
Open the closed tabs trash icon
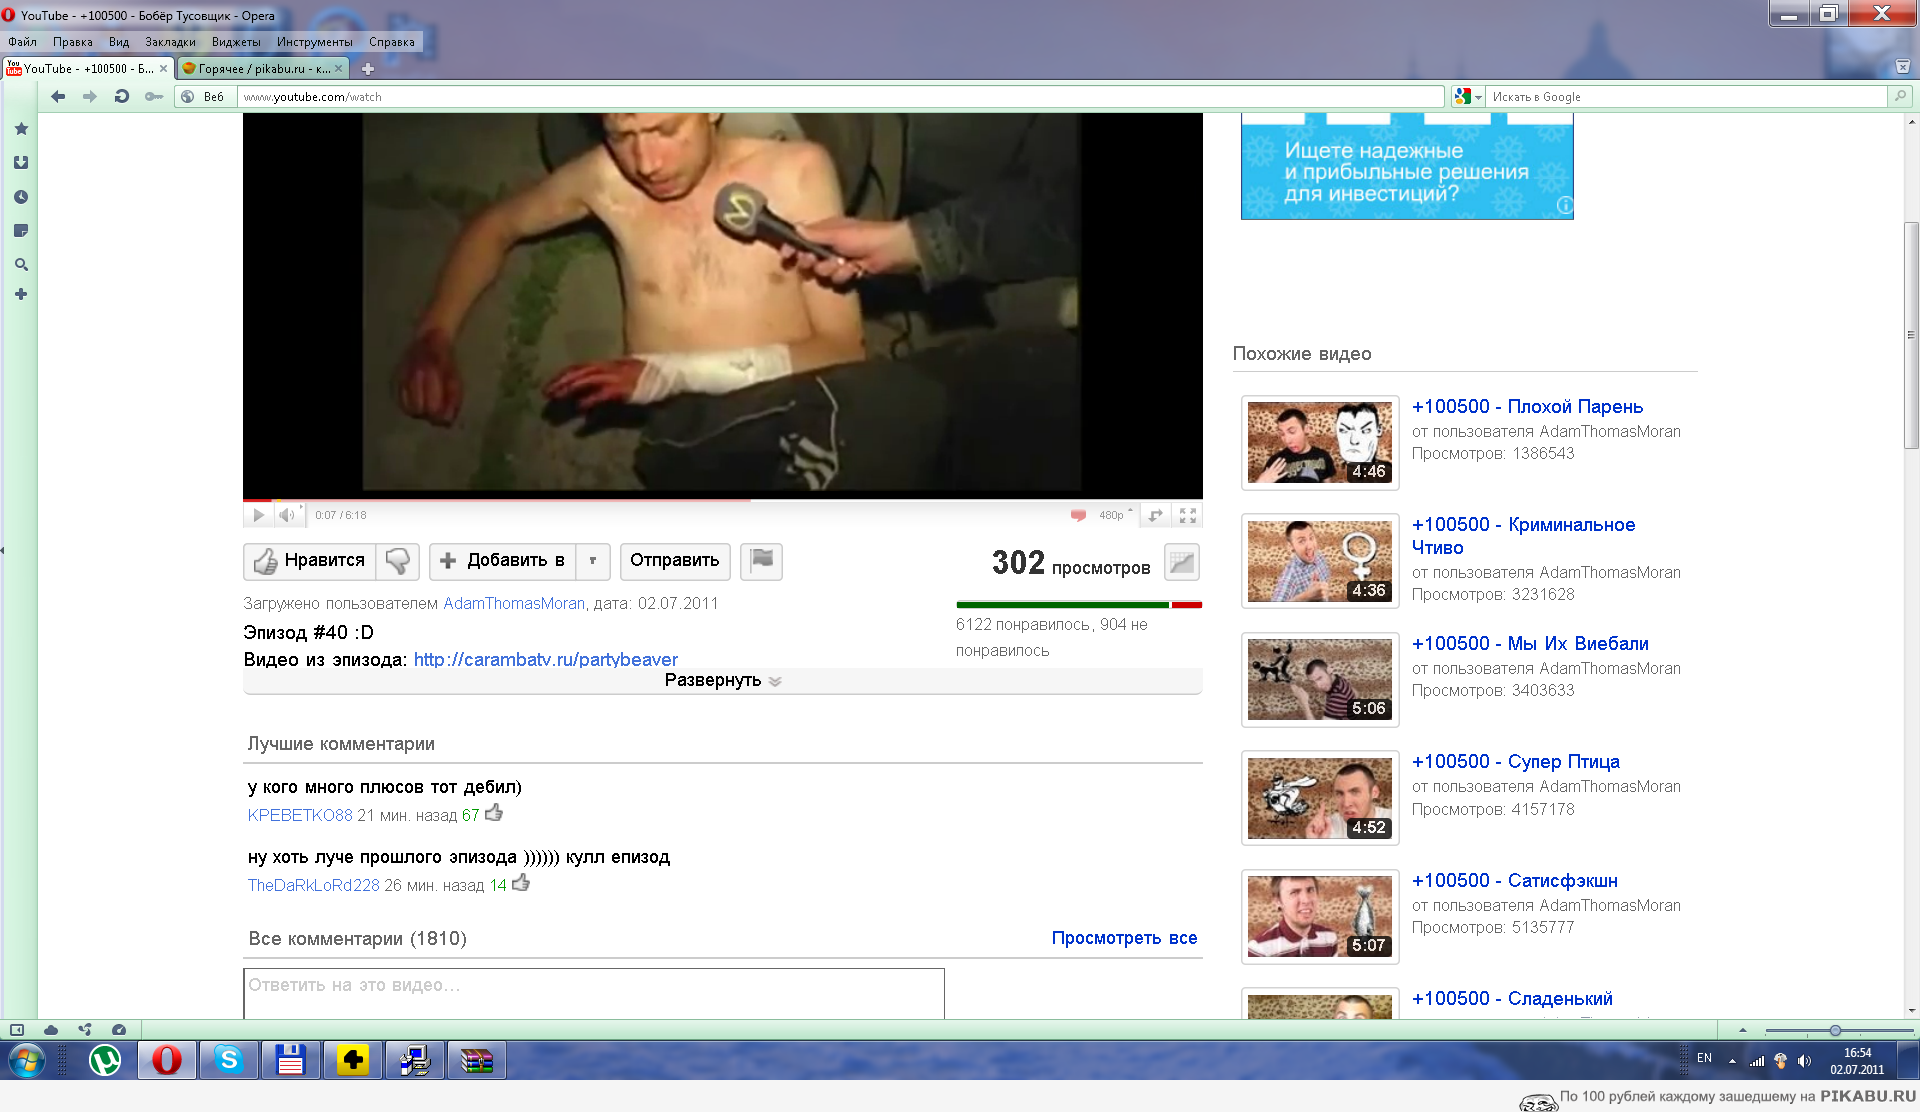[1902, 67]
